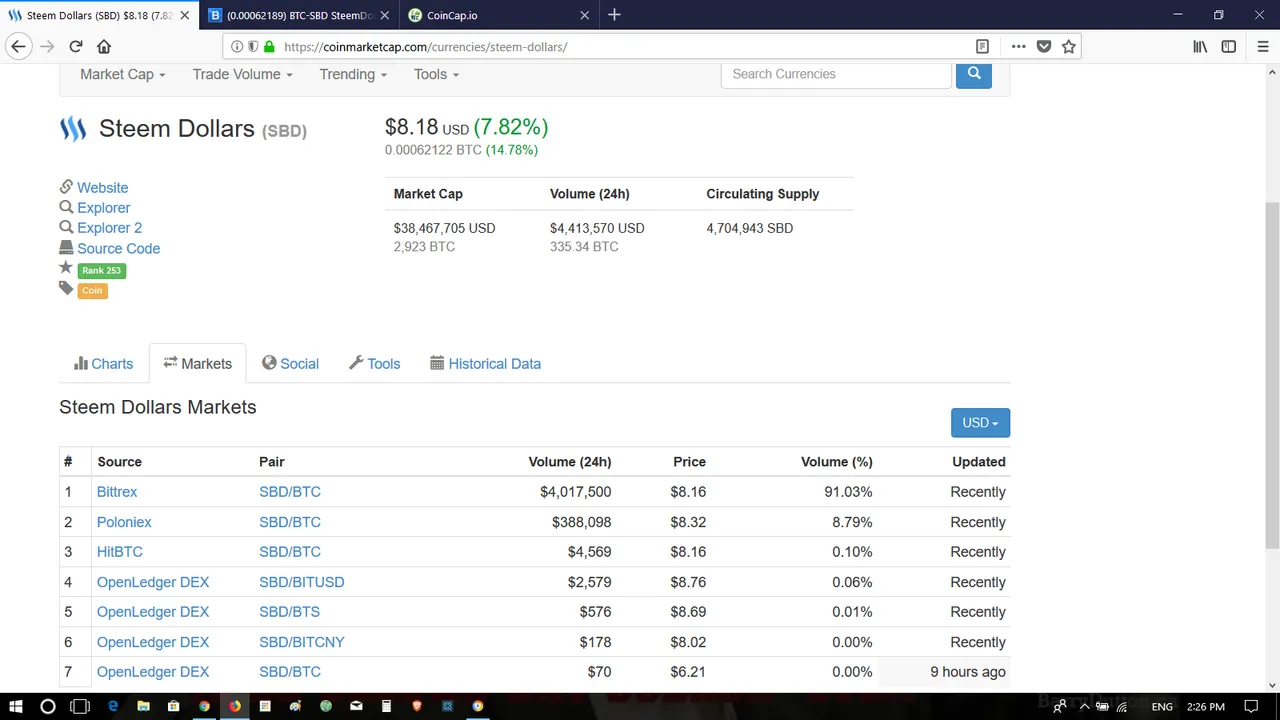Switch to the Social tab
The height and width of the screenshot is (720, 1280).
(x=290, y=364)
